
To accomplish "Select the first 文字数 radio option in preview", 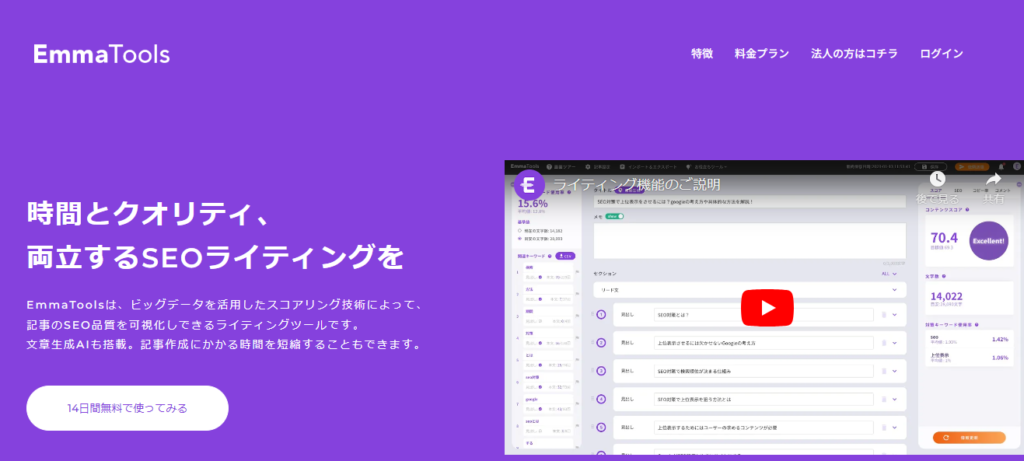I will (520, 230).
